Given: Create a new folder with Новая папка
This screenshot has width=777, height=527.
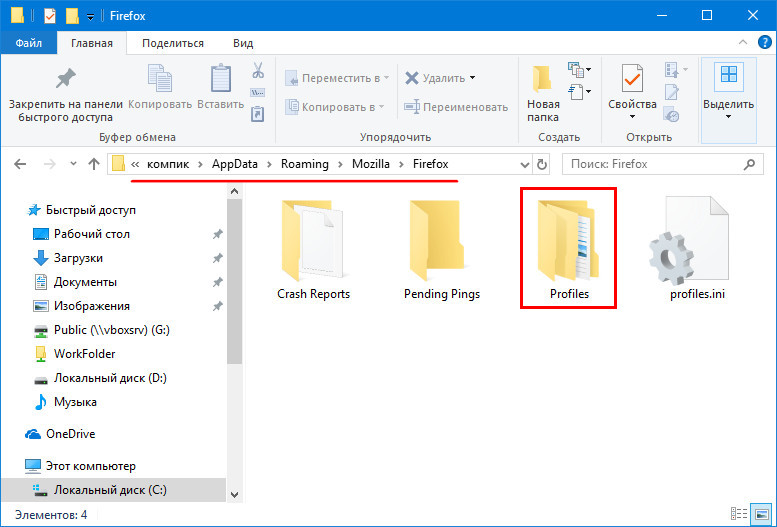Looking at the screenshot, I should [543, 90].
